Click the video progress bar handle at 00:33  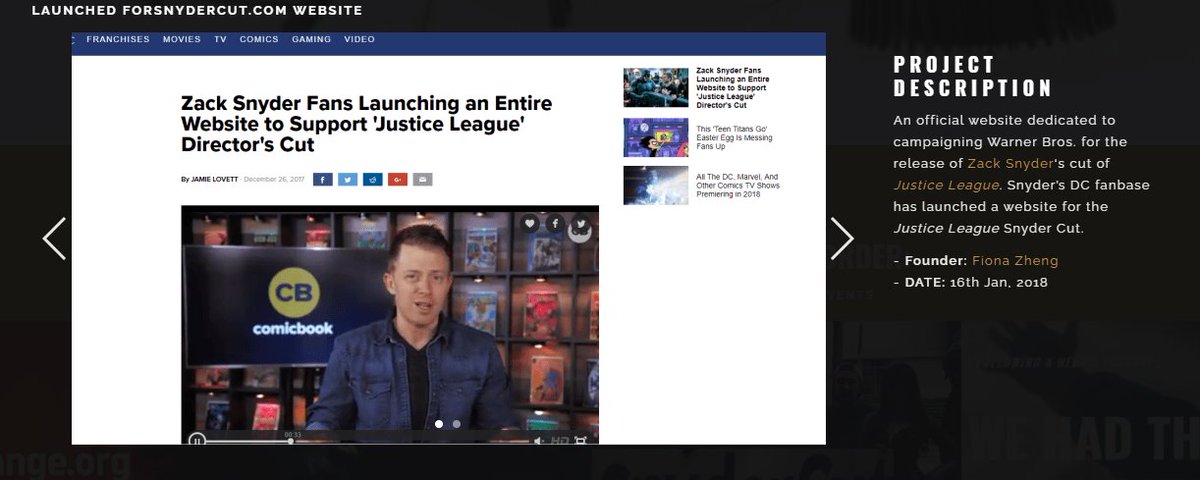click(291, 440)
